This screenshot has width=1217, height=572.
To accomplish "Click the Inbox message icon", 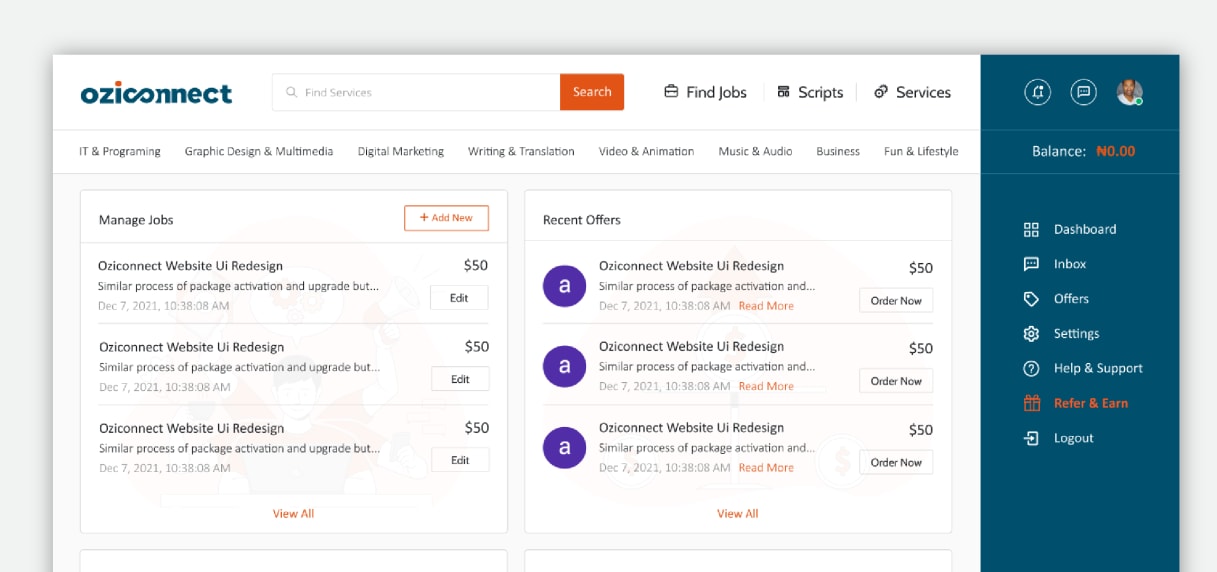I will coord(1031,264).
